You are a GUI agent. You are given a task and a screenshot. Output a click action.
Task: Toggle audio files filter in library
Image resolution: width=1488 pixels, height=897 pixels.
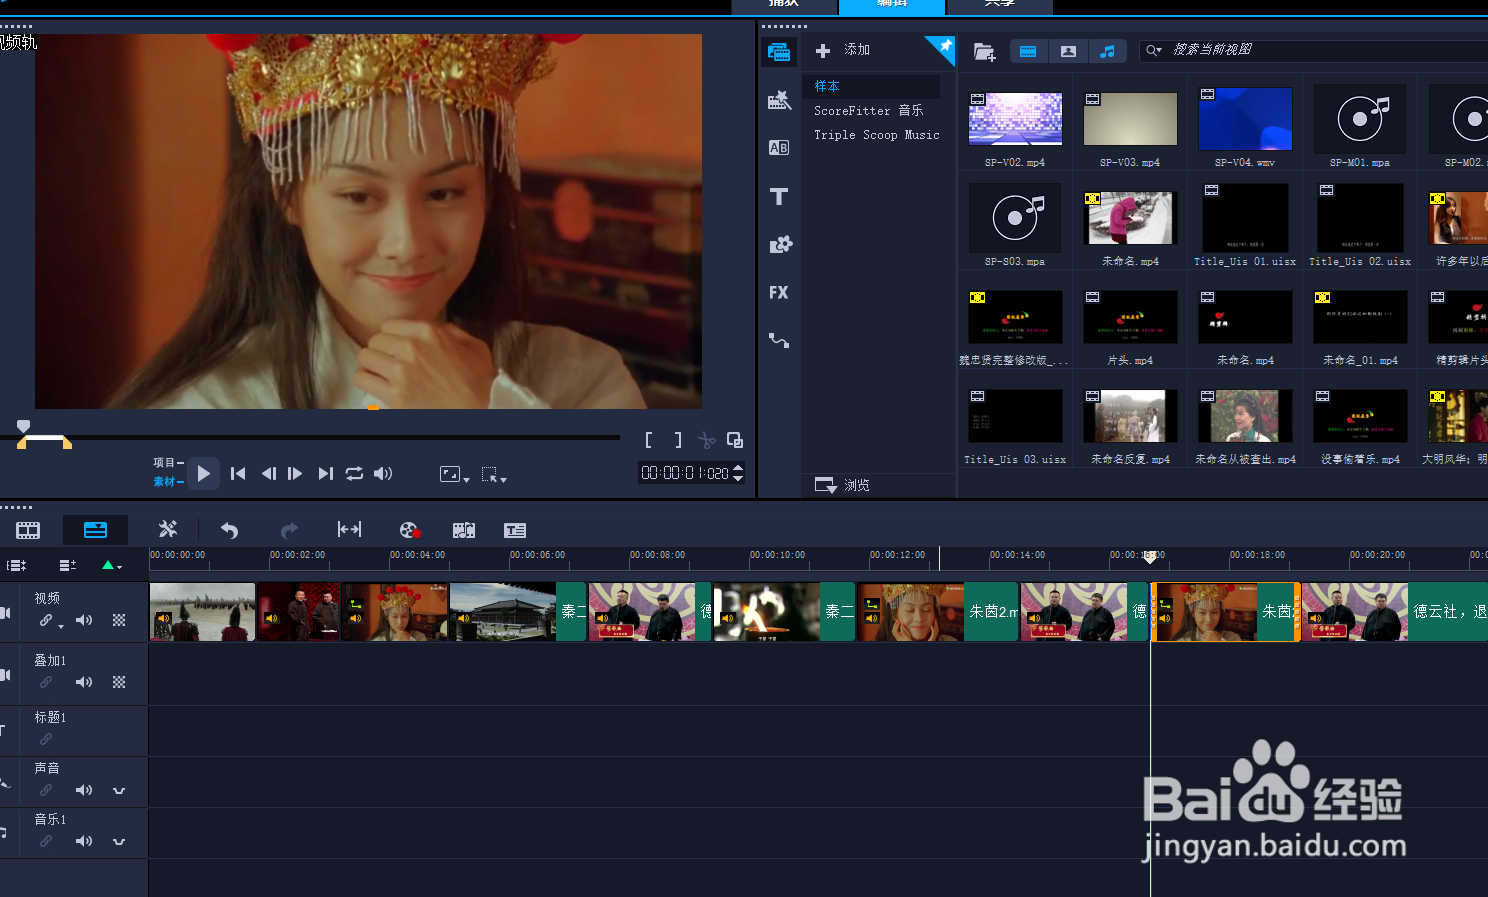pos(1107,51)
